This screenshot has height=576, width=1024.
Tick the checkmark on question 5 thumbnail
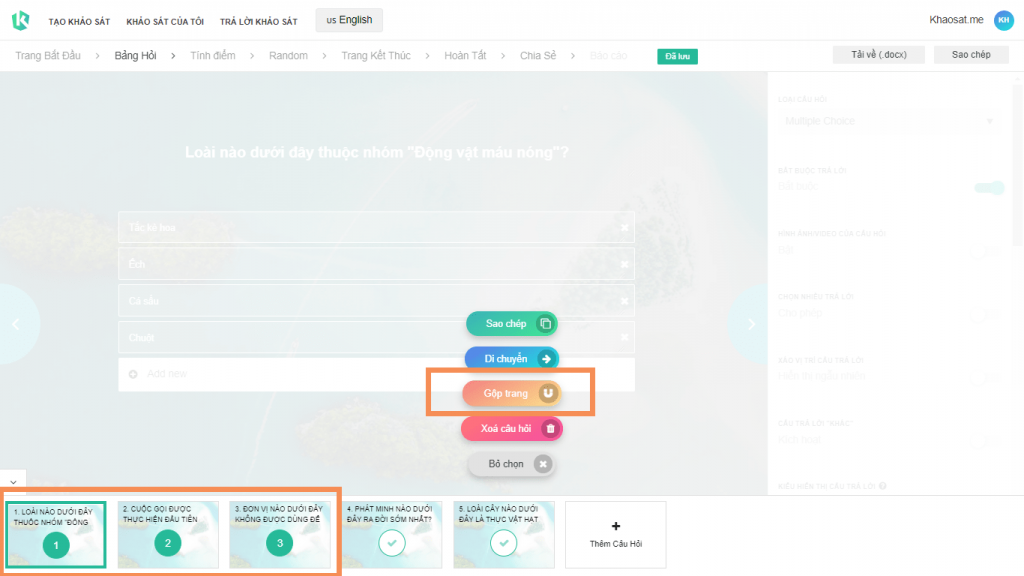(504, 543)
